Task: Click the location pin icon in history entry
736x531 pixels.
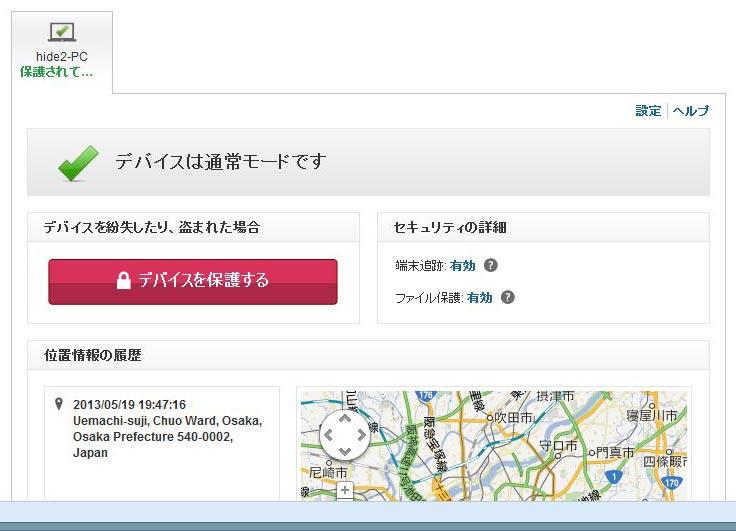Action: click(x=59, y=404)
